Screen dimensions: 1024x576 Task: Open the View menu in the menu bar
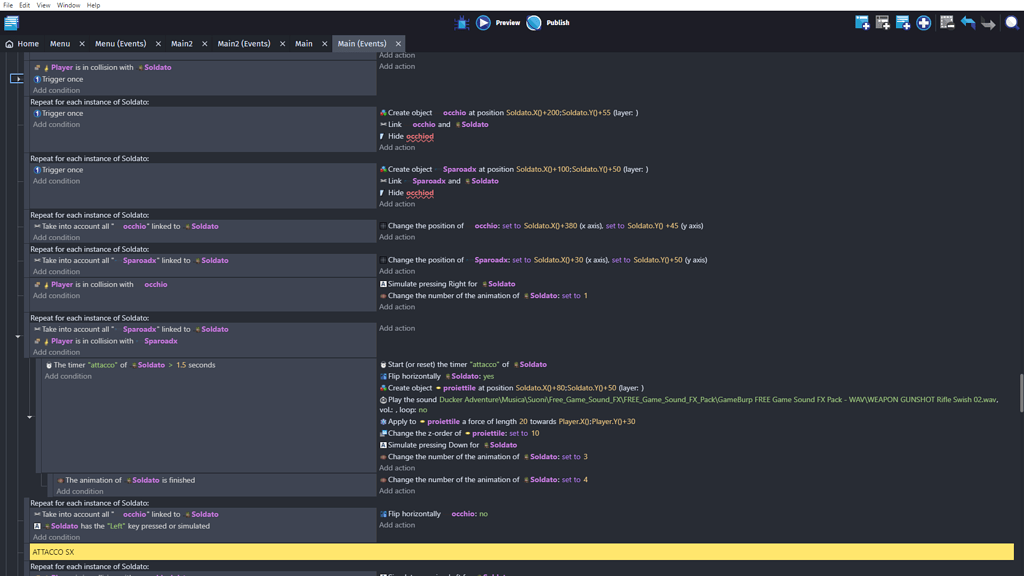click(42, 5)
